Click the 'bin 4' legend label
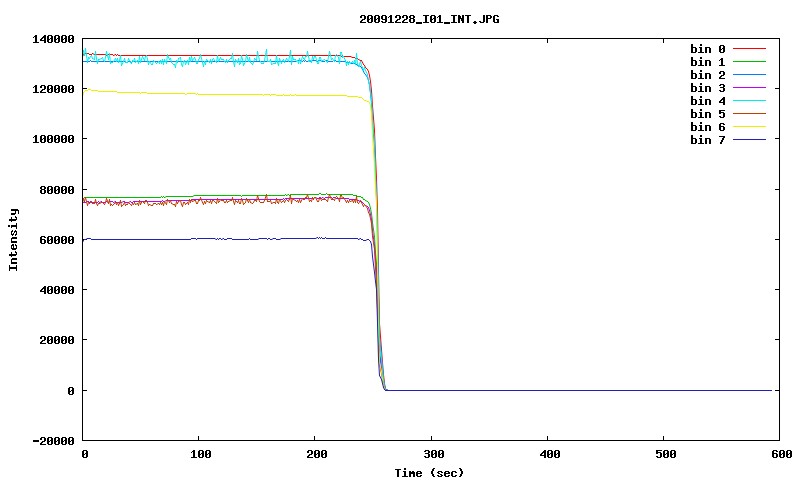Viewport: 800px width, 480px height. point(708,101)
